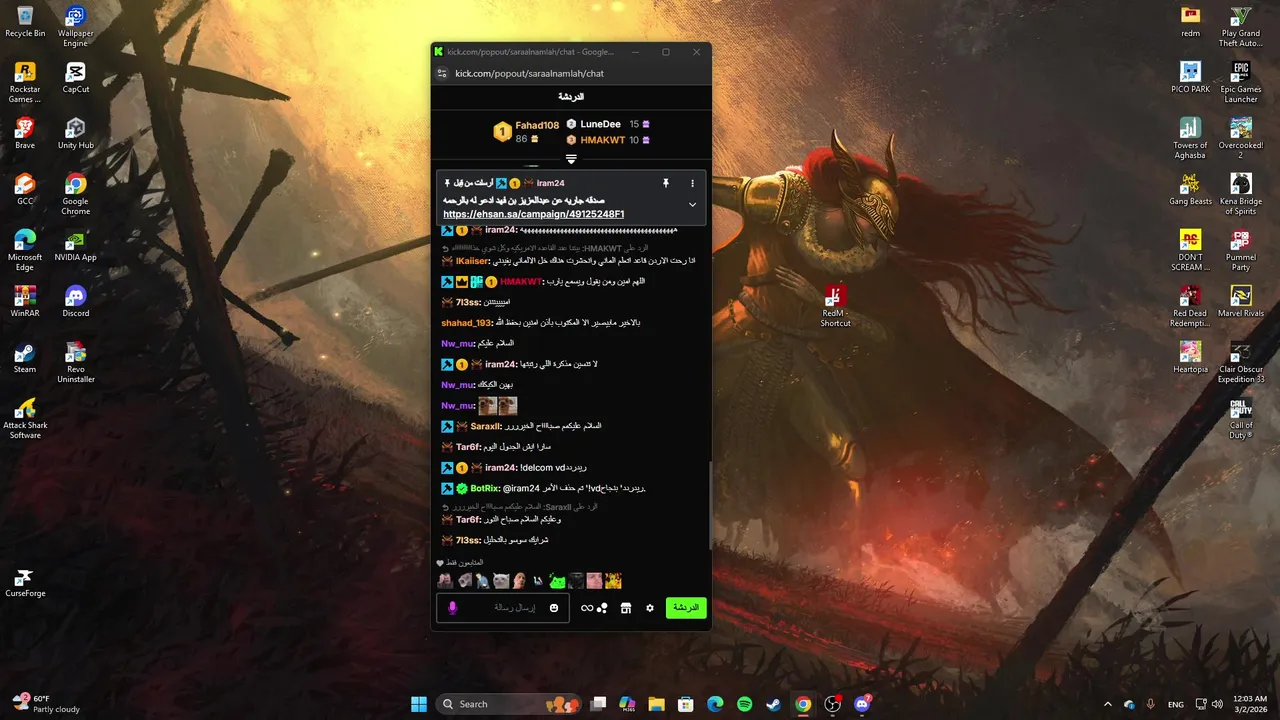Open Clair Obscur Expedition 33 icon
1280x720 pixels.
(1241, 362)
